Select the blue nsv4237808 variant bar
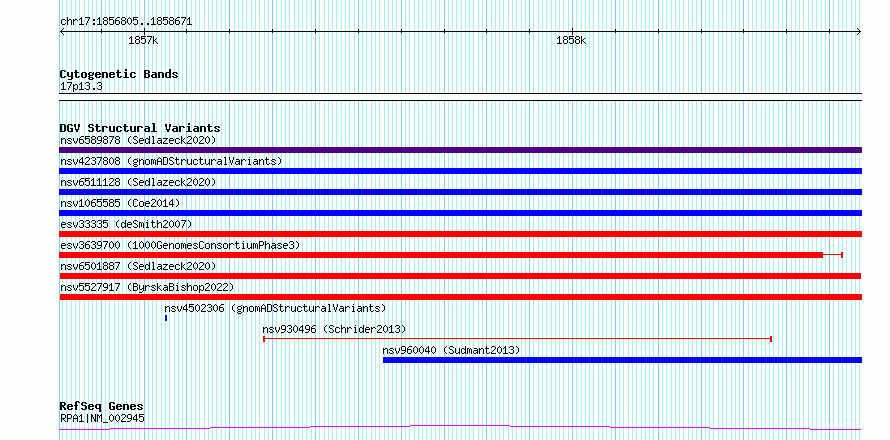This screenshot has width=890, height=440. click(460, 171)
